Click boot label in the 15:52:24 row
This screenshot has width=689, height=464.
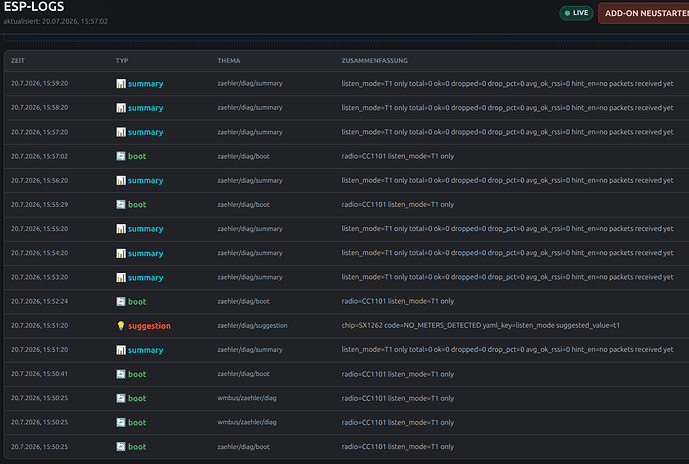pyautogui.click(x=137, y=301)
